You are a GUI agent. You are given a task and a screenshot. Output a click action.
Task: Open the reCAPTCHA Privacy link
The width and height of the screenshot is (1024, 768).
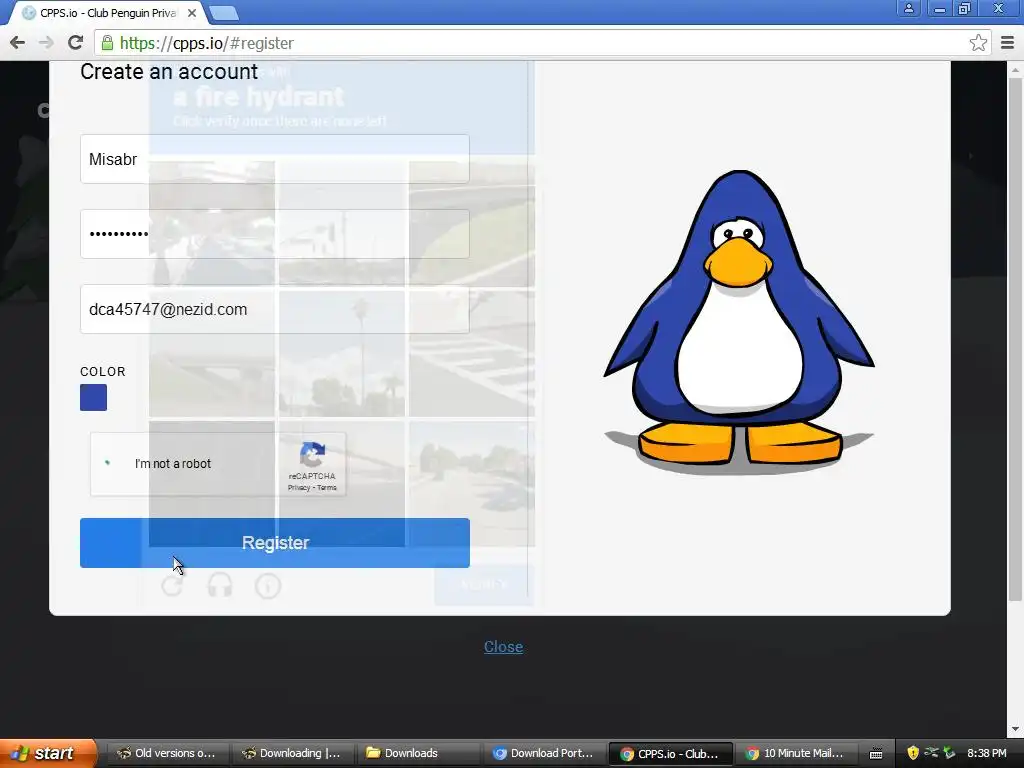pyautogui.click(x=298, y=488)
